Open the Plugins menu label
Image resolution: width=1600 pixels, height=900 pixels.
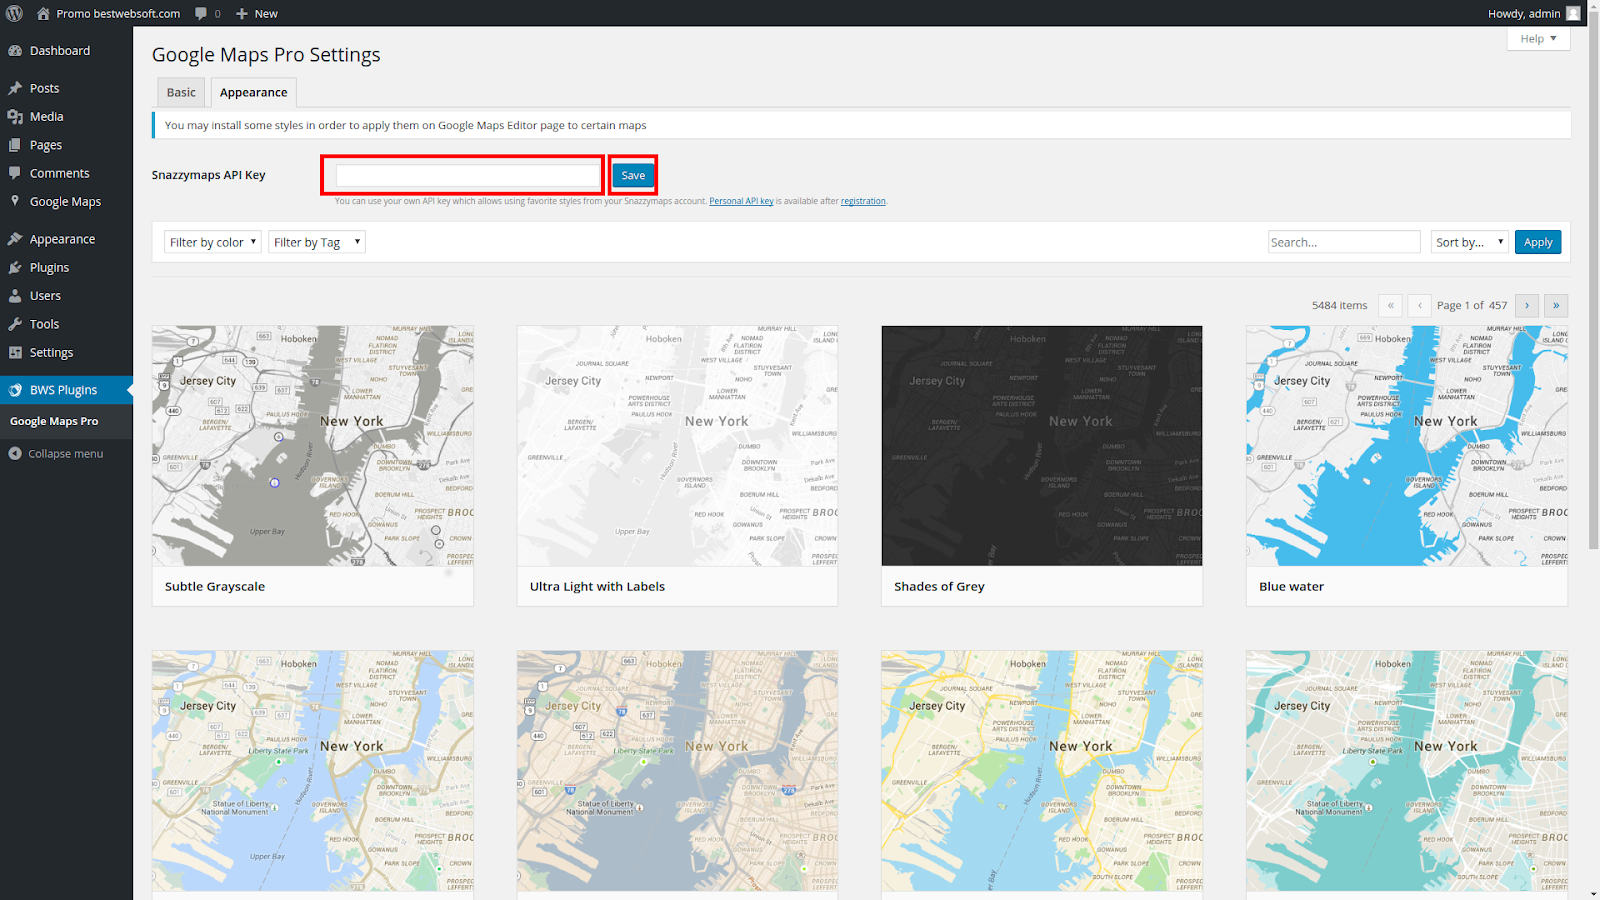tap(49, 267)
